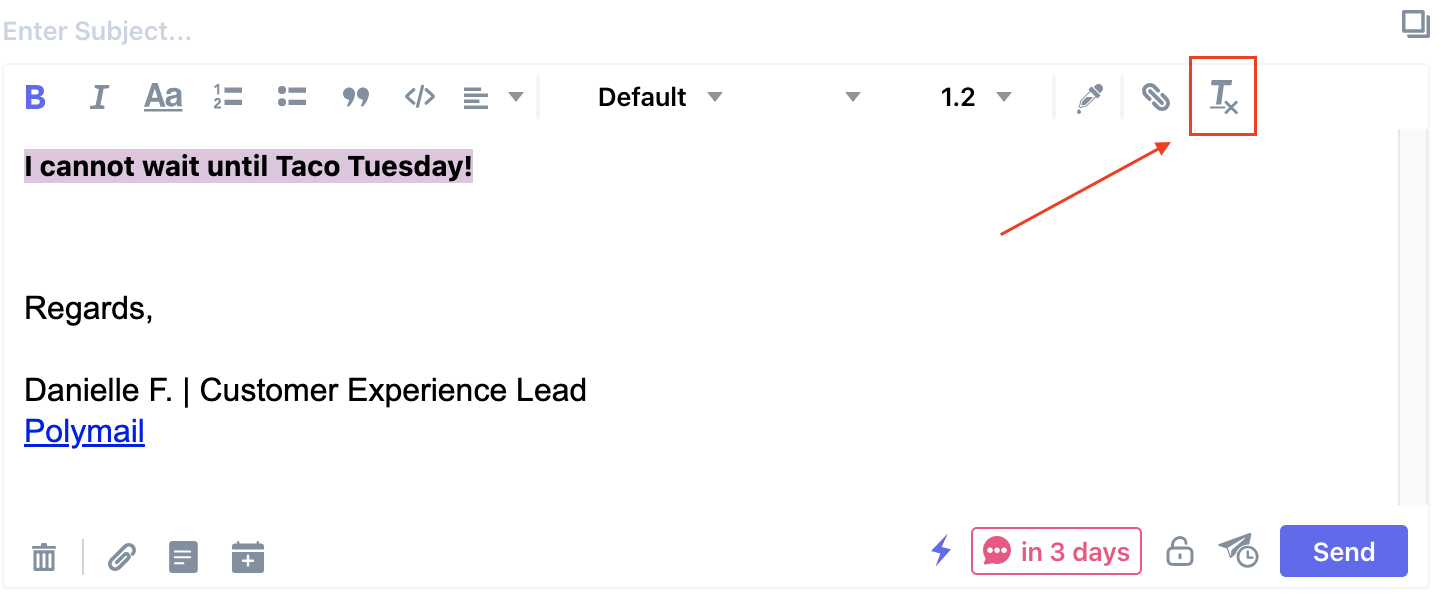The width and height of the screenshot is (1454, 596).
Task: Insert a hyperlink from the toolbar
Action: [1156, 97]
